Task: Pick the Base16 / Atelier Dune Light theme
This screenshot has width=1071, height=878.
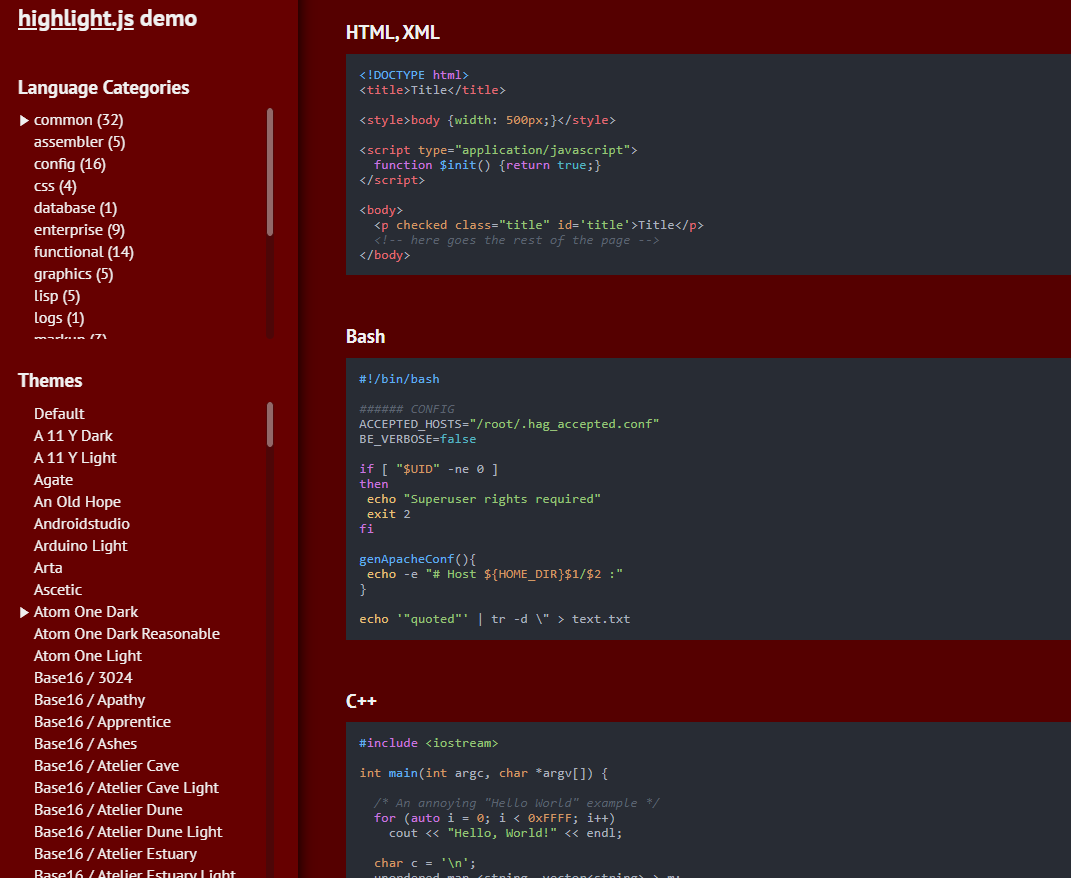Action: [128, 832]
